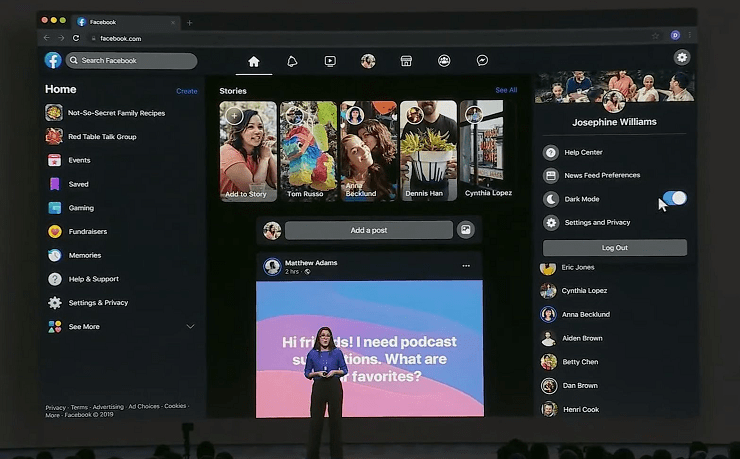740x459 pixels.
Task: Click the browser reload button
Action: pyautogui.click(x=76, y=38)
